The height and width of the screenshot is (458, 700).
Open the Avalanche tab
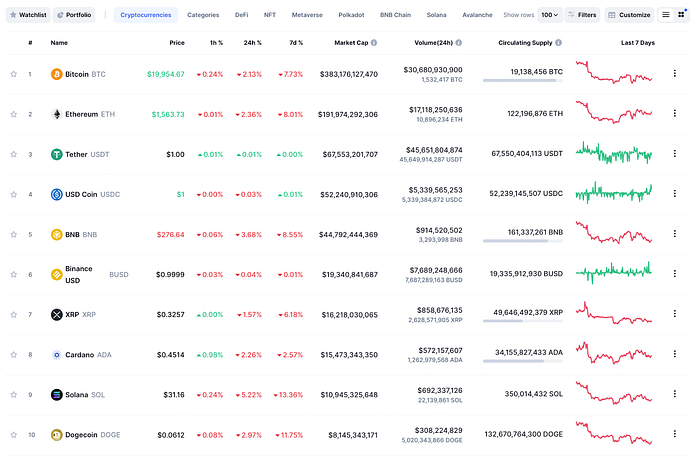pyautogui.click(x=477, y=15)
